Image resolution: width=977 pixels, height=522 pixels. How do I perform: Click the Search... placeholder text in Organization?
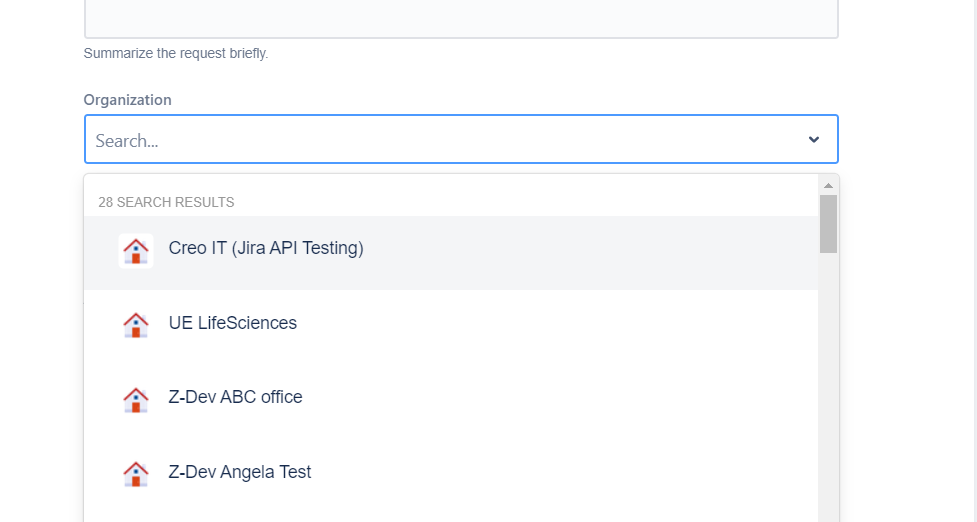pyautogui.click(x=127, y=141)
